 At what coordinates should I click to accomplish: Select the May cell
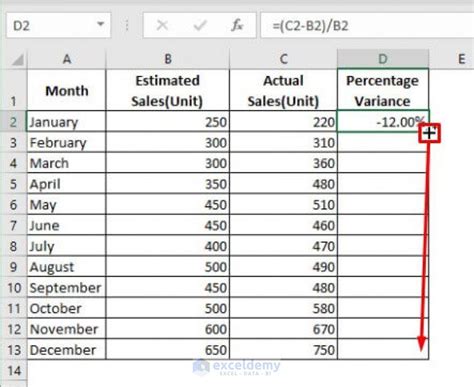click(67, 205)
